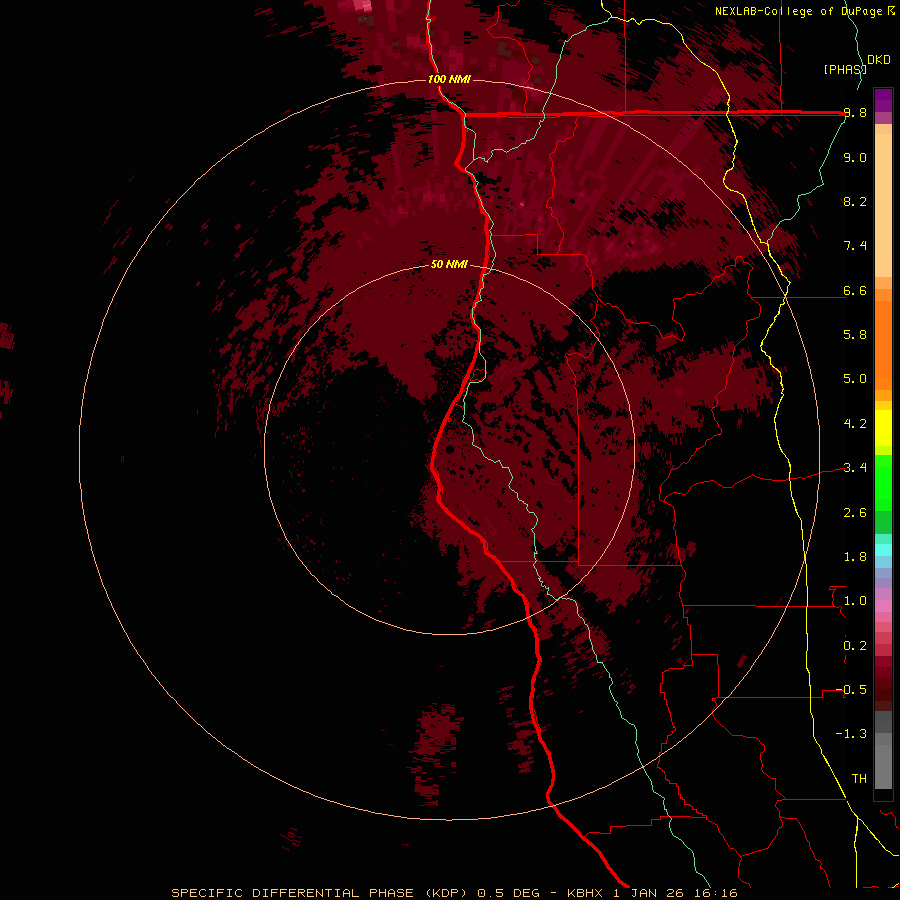Viewport: 900px width, 900px height.
Task: Click the 7.4 scale value
Action: coord(855,246)
